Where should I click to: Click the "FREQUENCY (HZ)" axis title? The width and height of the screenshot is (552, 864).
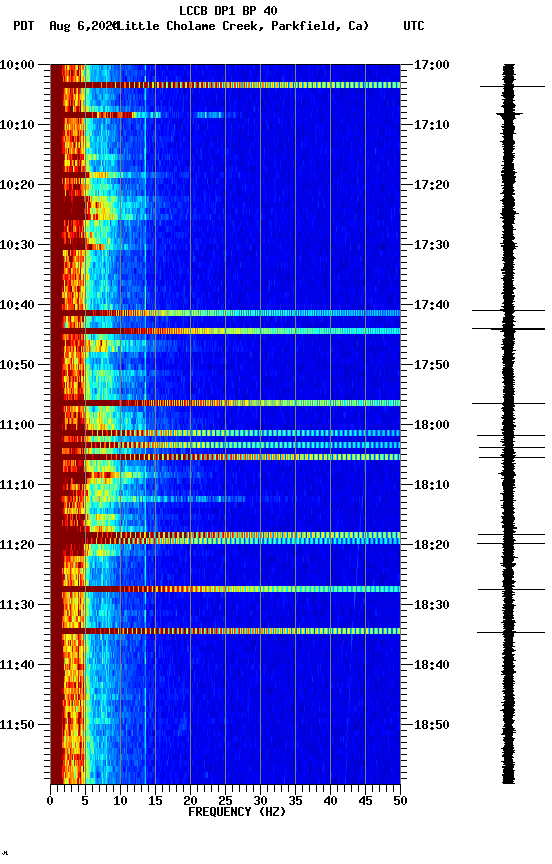click(237, 813)
